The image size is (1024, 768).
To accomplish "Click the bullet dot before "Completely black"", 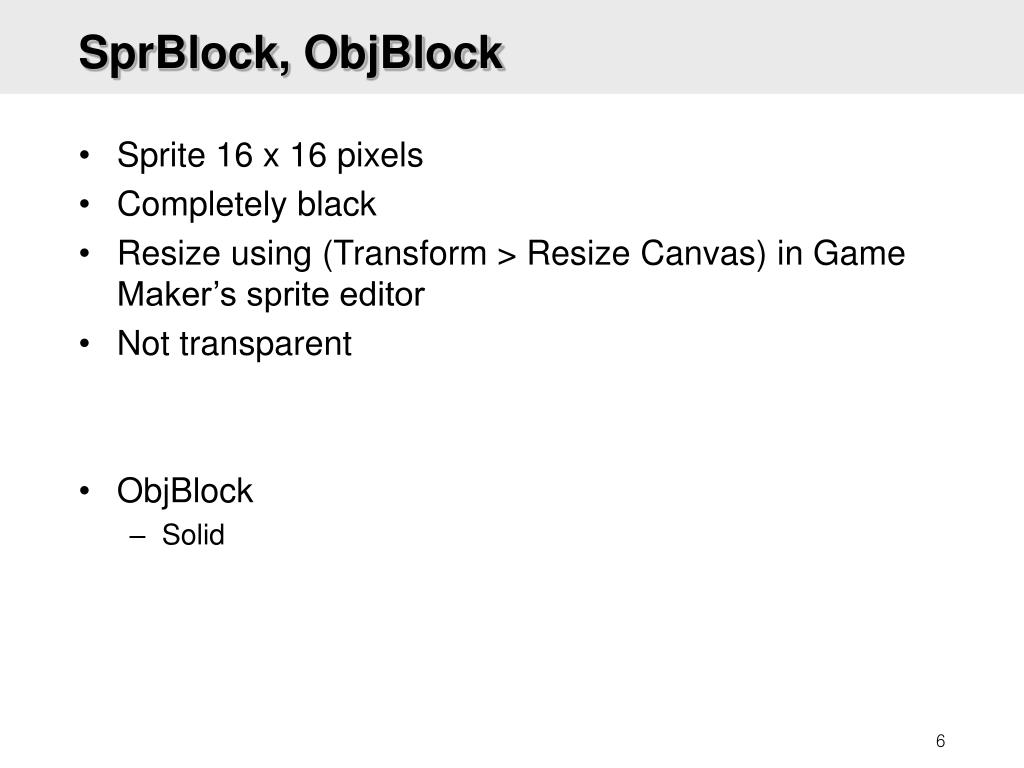I will 84,204.
